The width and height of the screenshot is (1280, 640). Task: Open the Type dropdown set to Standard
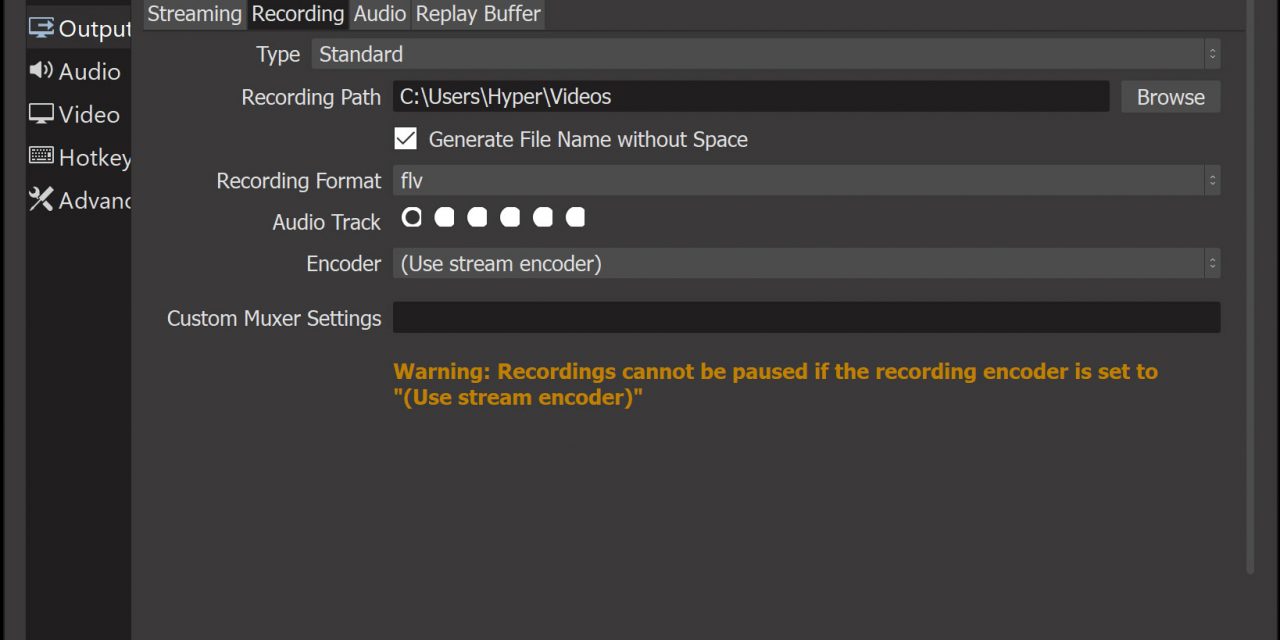click(765, 54)
